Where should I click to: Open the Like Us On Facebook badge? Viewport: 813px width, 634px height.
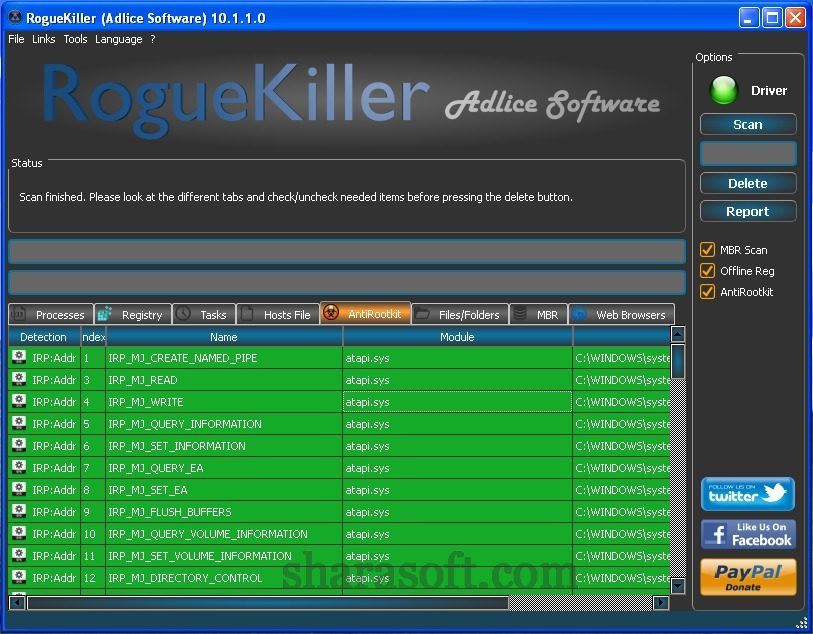(748, 534)
